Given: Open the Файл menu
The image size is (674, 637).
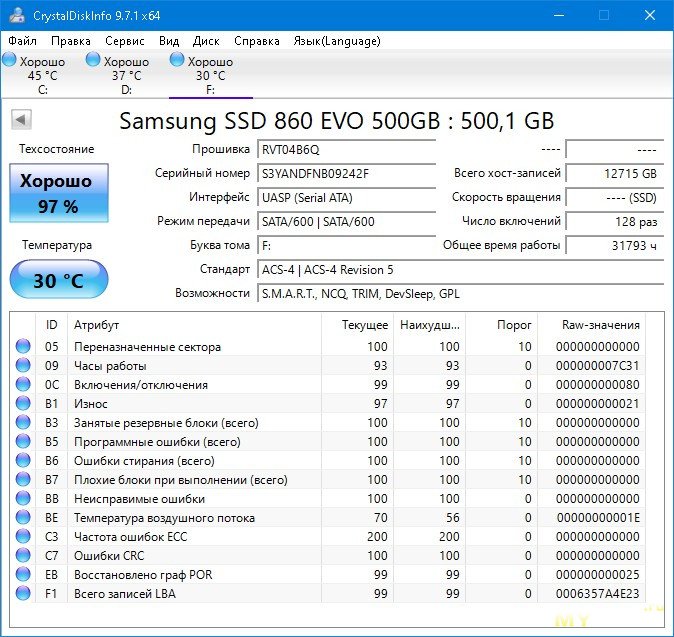Looking at the screenshot, I should [22, 41].
